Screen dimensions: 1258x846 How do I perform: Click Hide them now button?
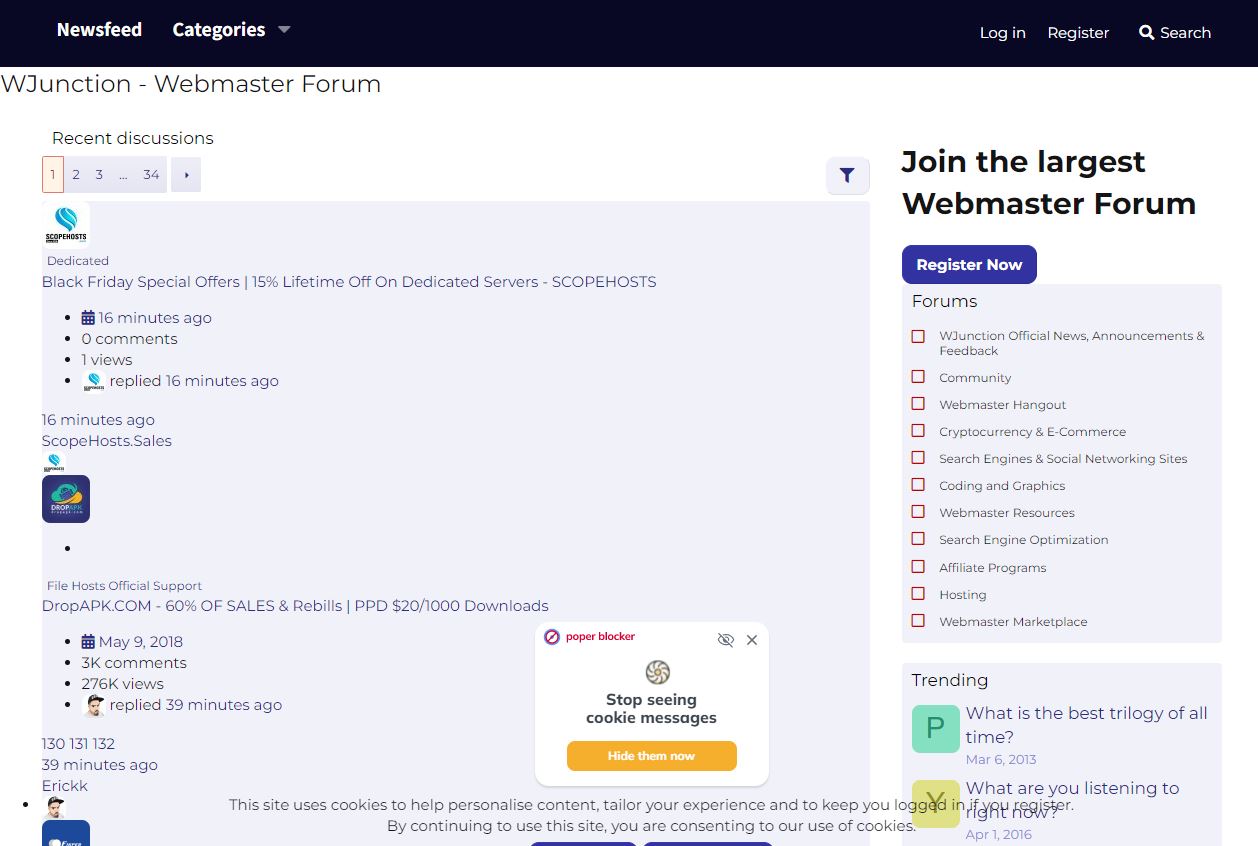tap(651, 756)
